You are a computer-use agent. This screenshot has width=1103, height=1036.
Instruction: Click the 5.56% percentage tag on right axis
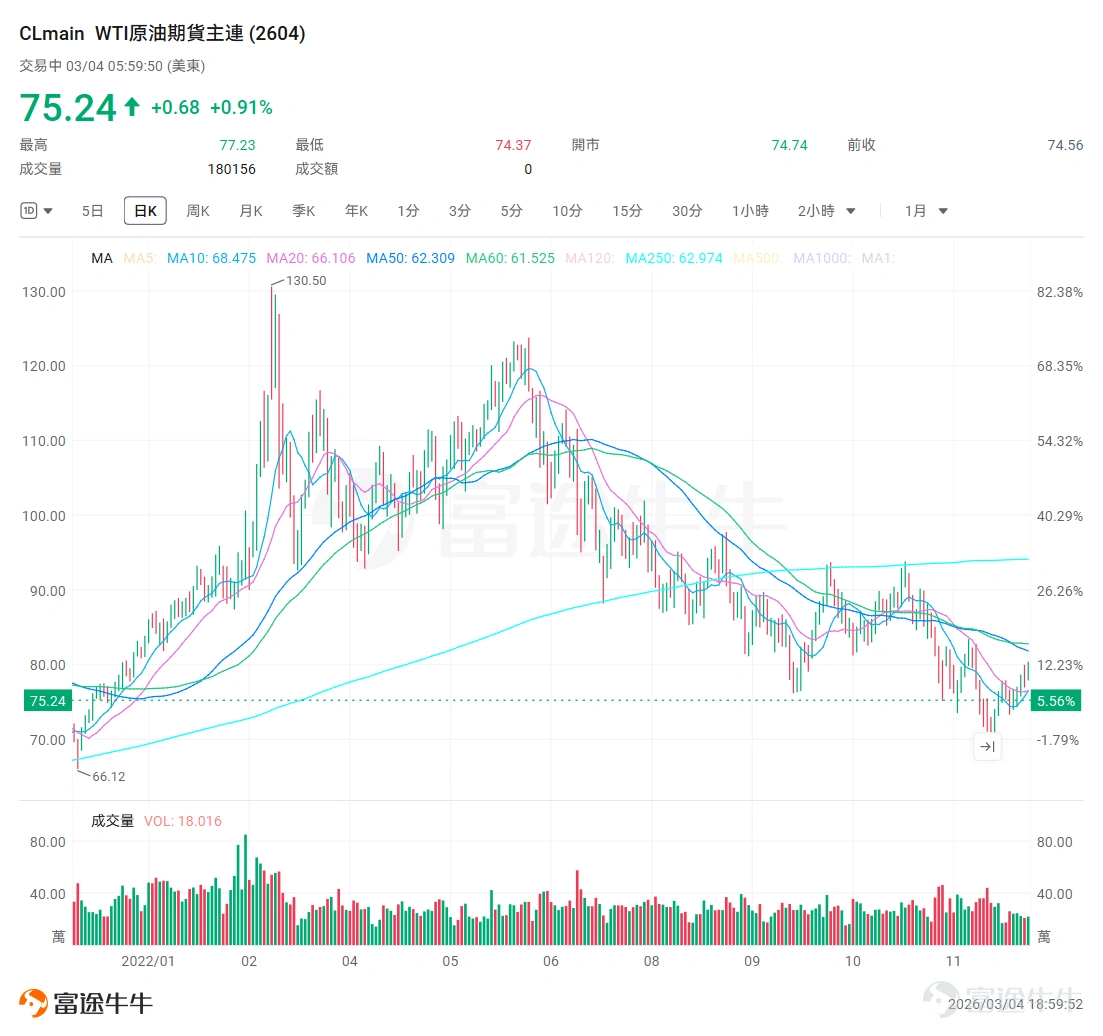click(x=1055, y=701)
